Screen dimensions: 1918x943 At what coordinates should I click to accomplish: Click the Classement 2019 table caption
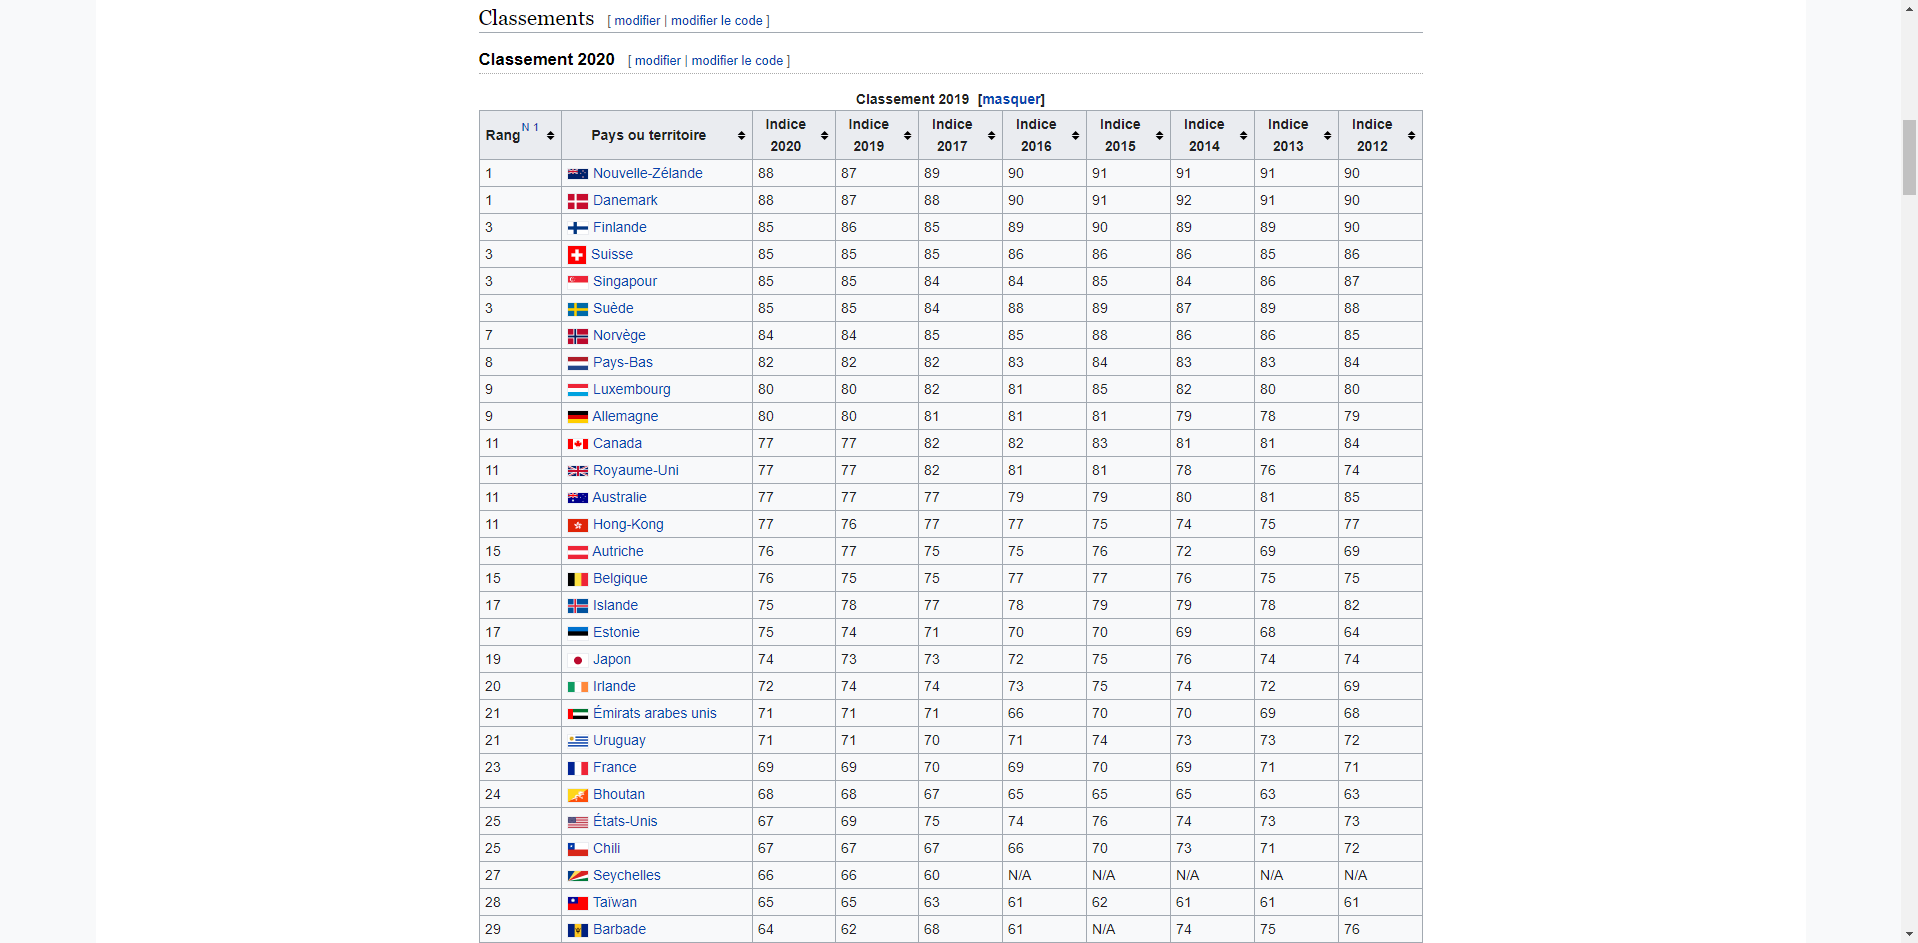[912, 99]
